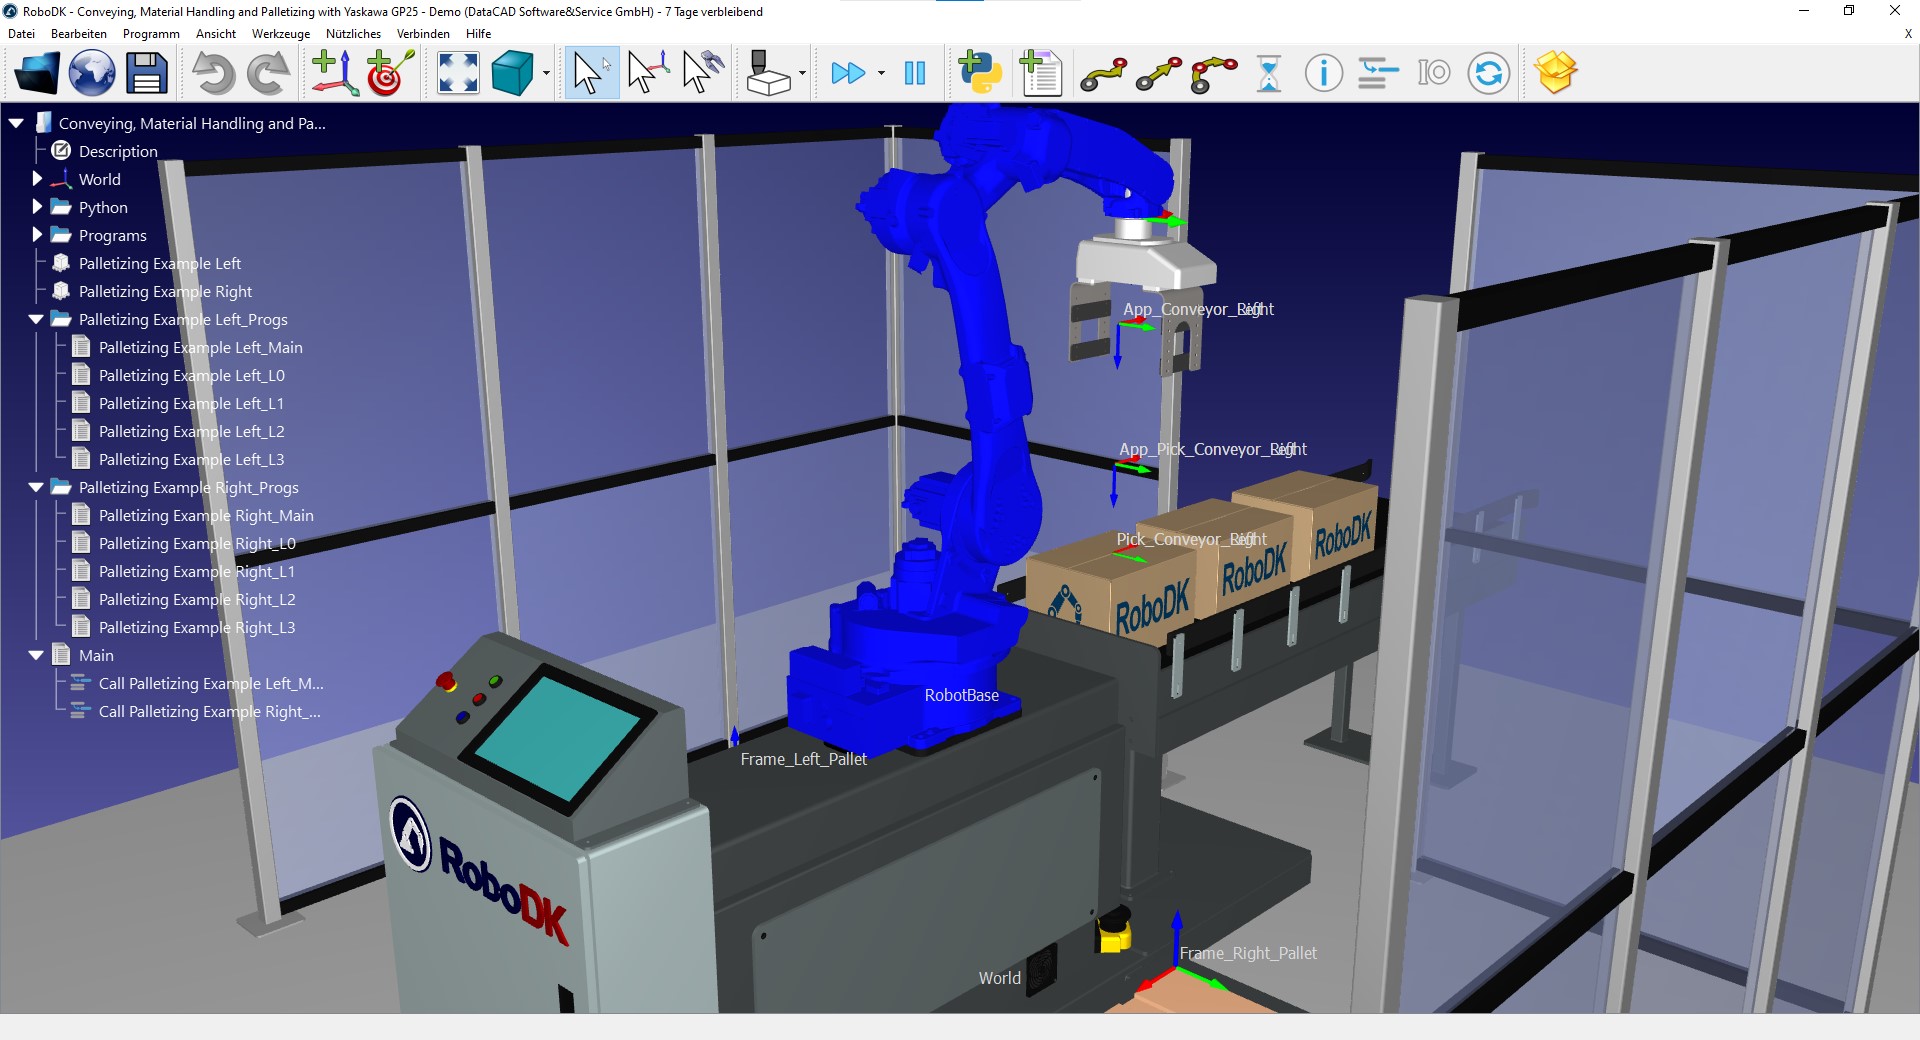The image size is (1920, 1040).
Task: Open the Programm menu
Action: [x=151, y=34]
